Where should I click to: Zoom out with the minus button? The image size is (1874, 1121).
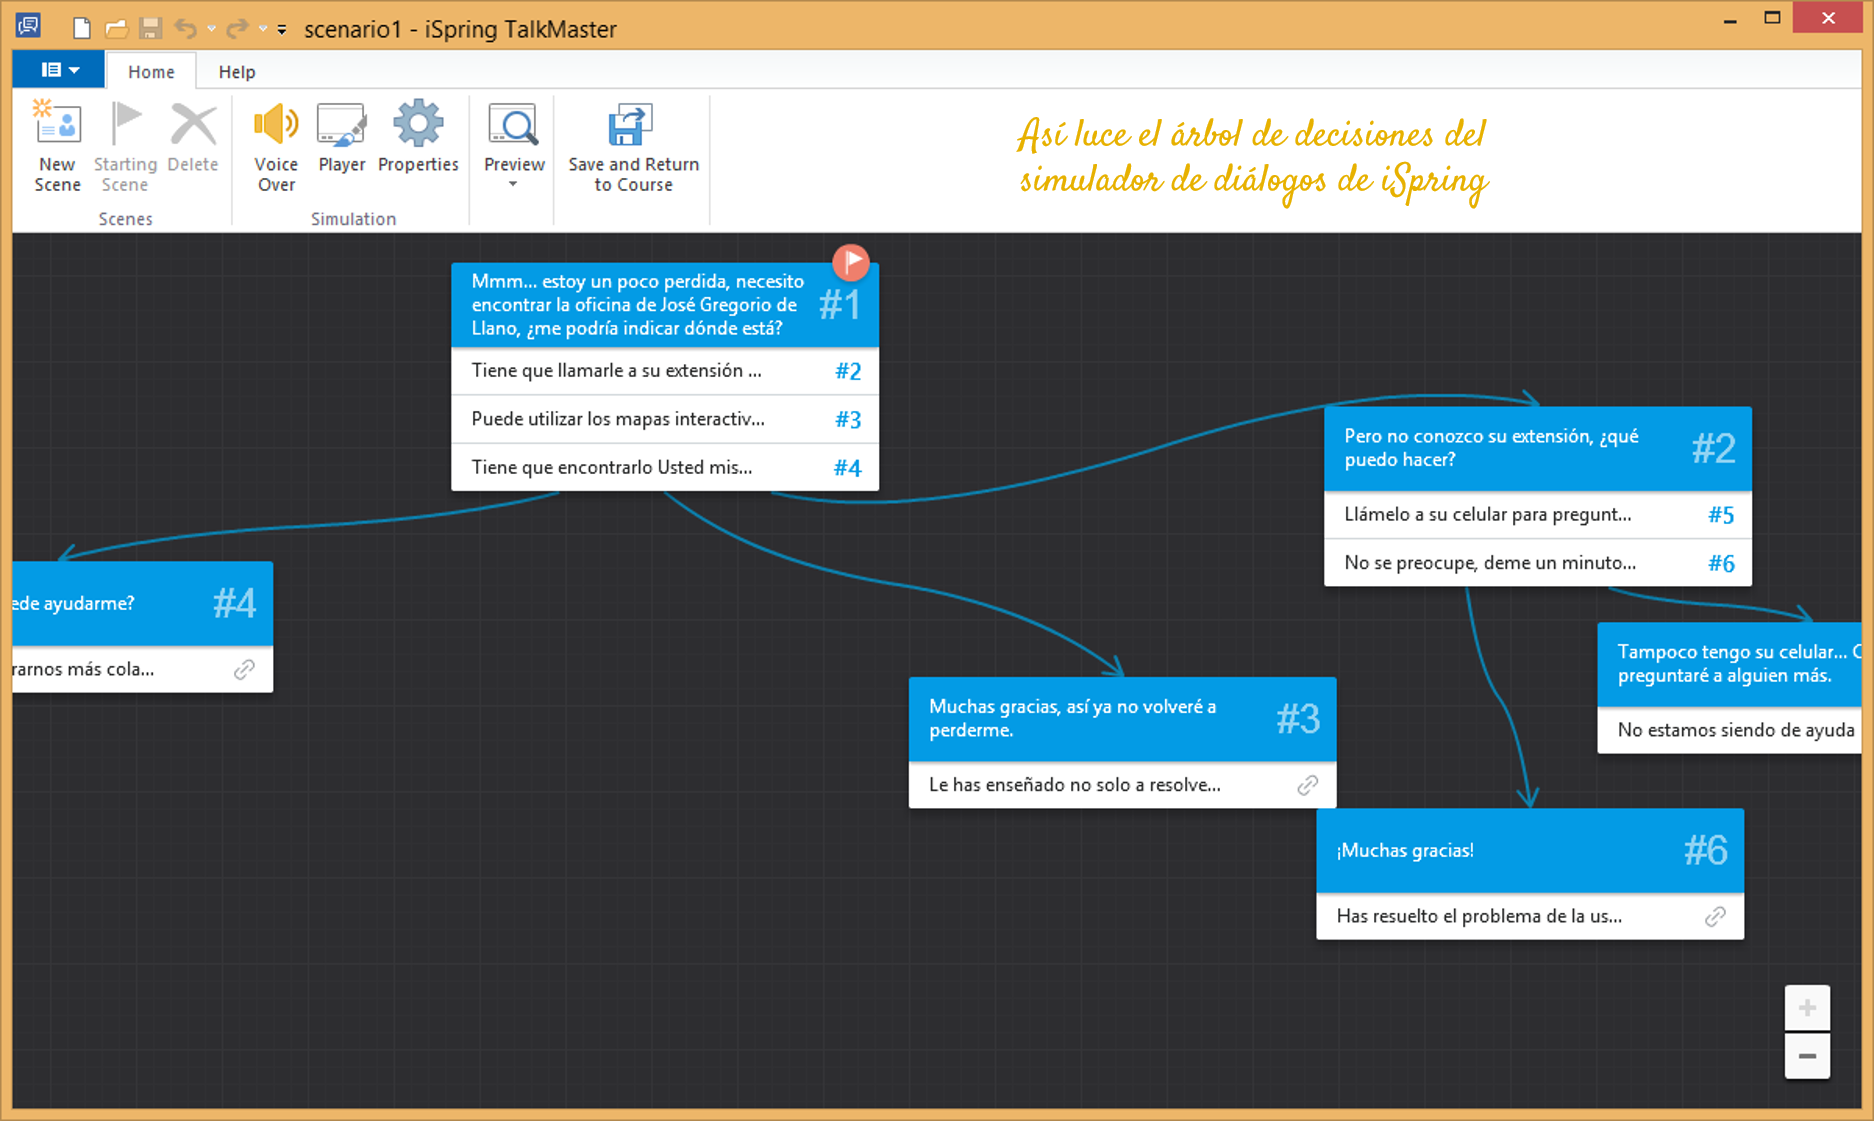tap(1807, 1056)
